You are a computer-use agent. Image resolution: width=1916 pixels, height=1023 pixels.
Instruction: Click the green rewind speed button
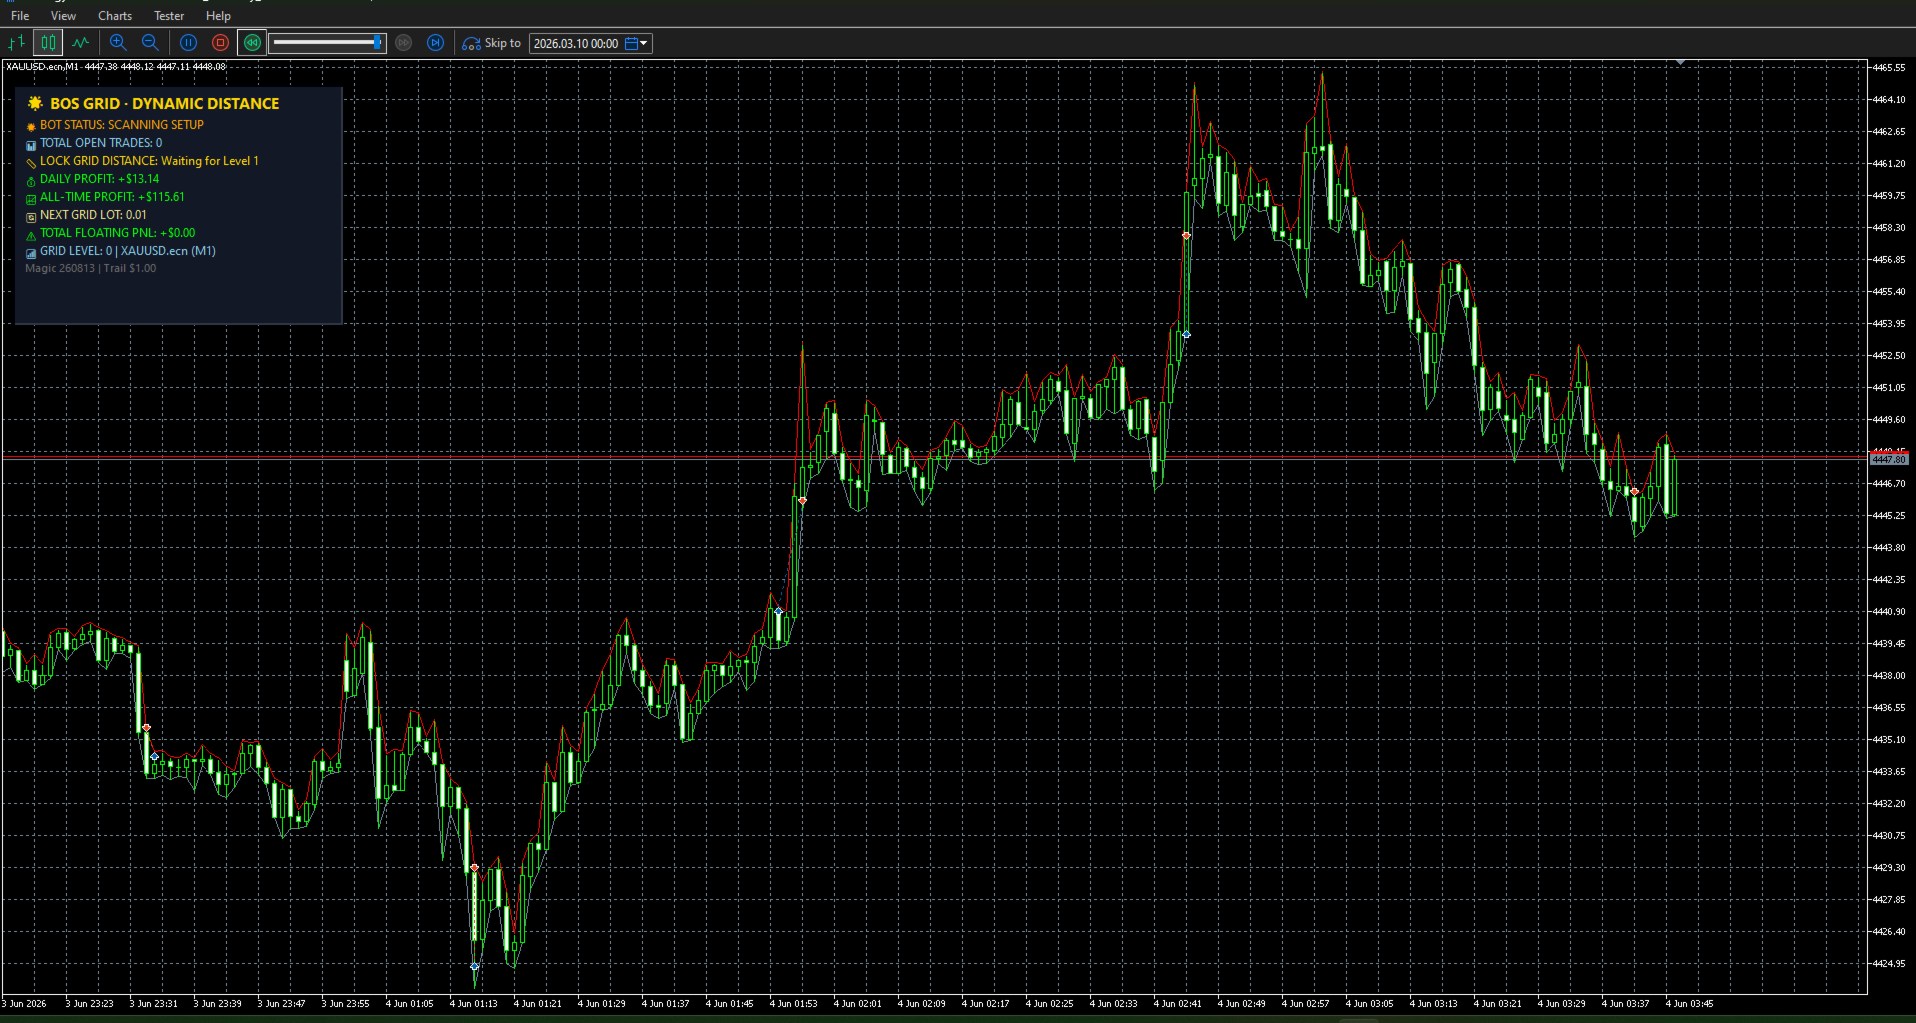coord(252,43)
